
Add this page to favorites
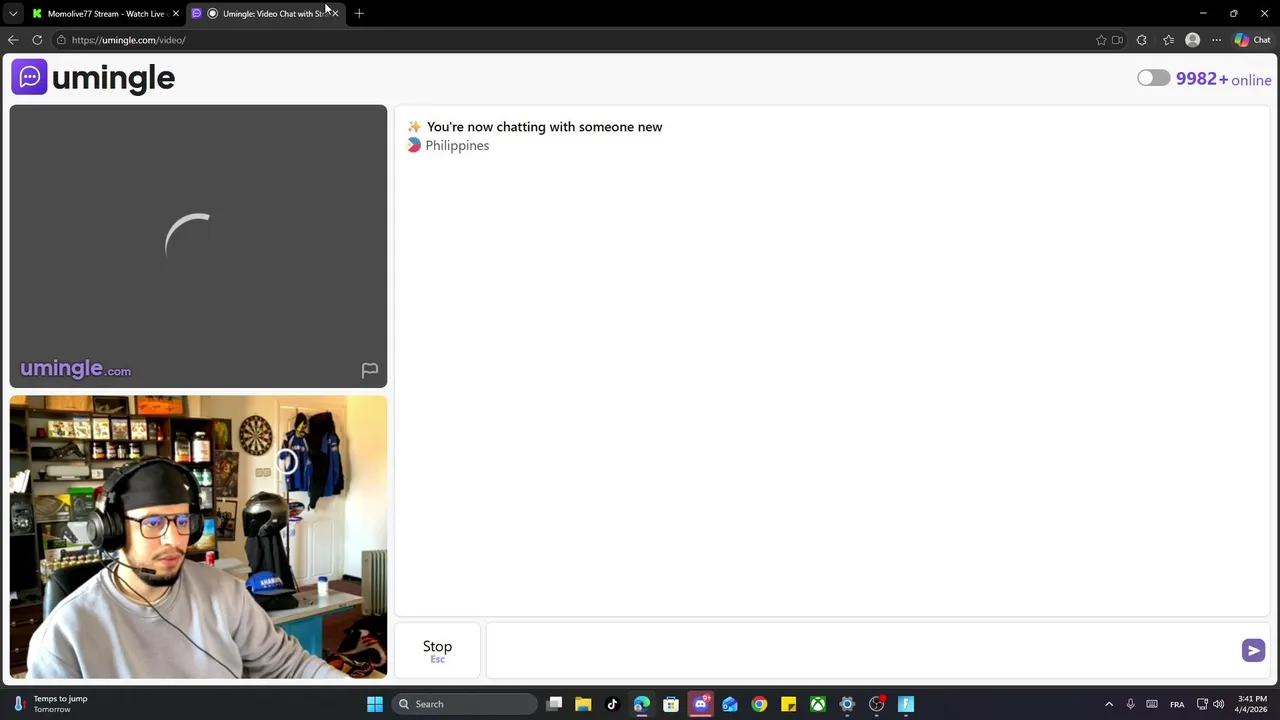(x=1101, y=40)
